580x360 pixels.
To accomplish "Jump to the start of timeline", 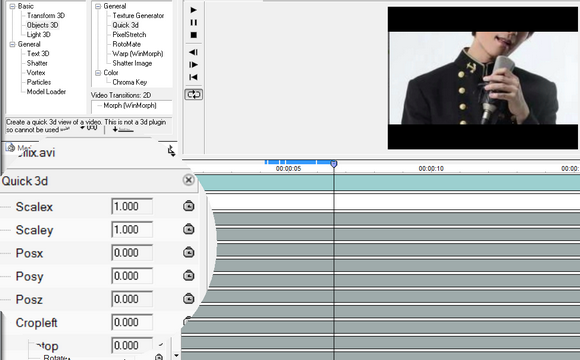I will coord(193,77).
